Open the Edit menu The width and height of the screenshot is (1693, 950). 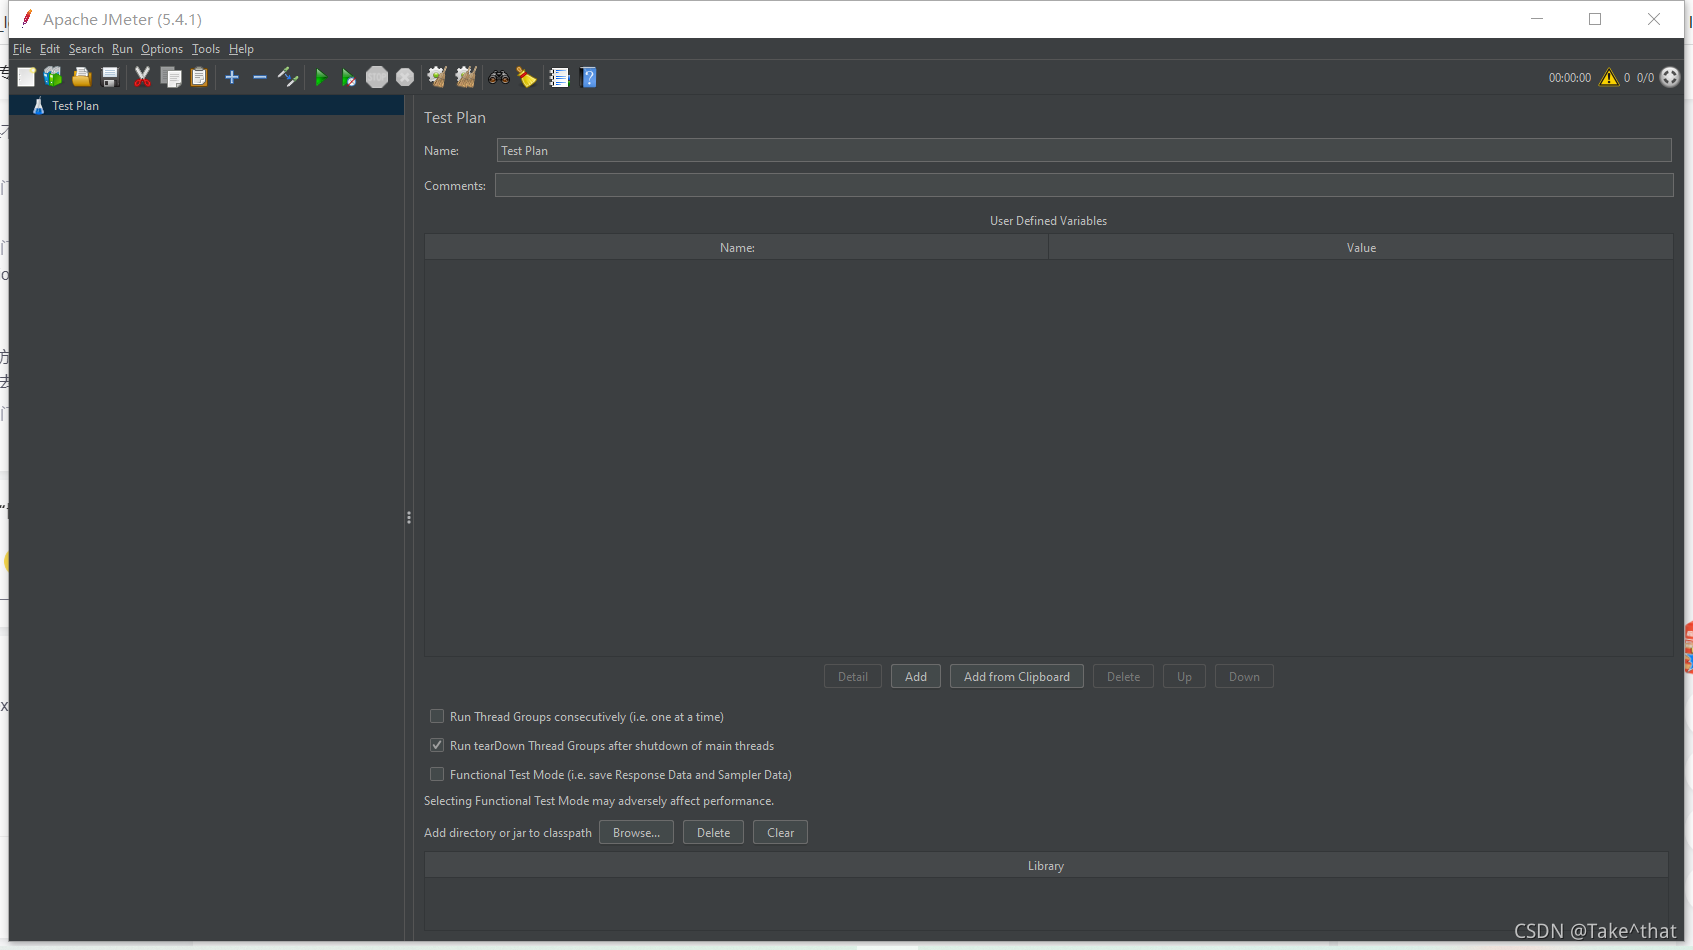click(x=50, y=49)
